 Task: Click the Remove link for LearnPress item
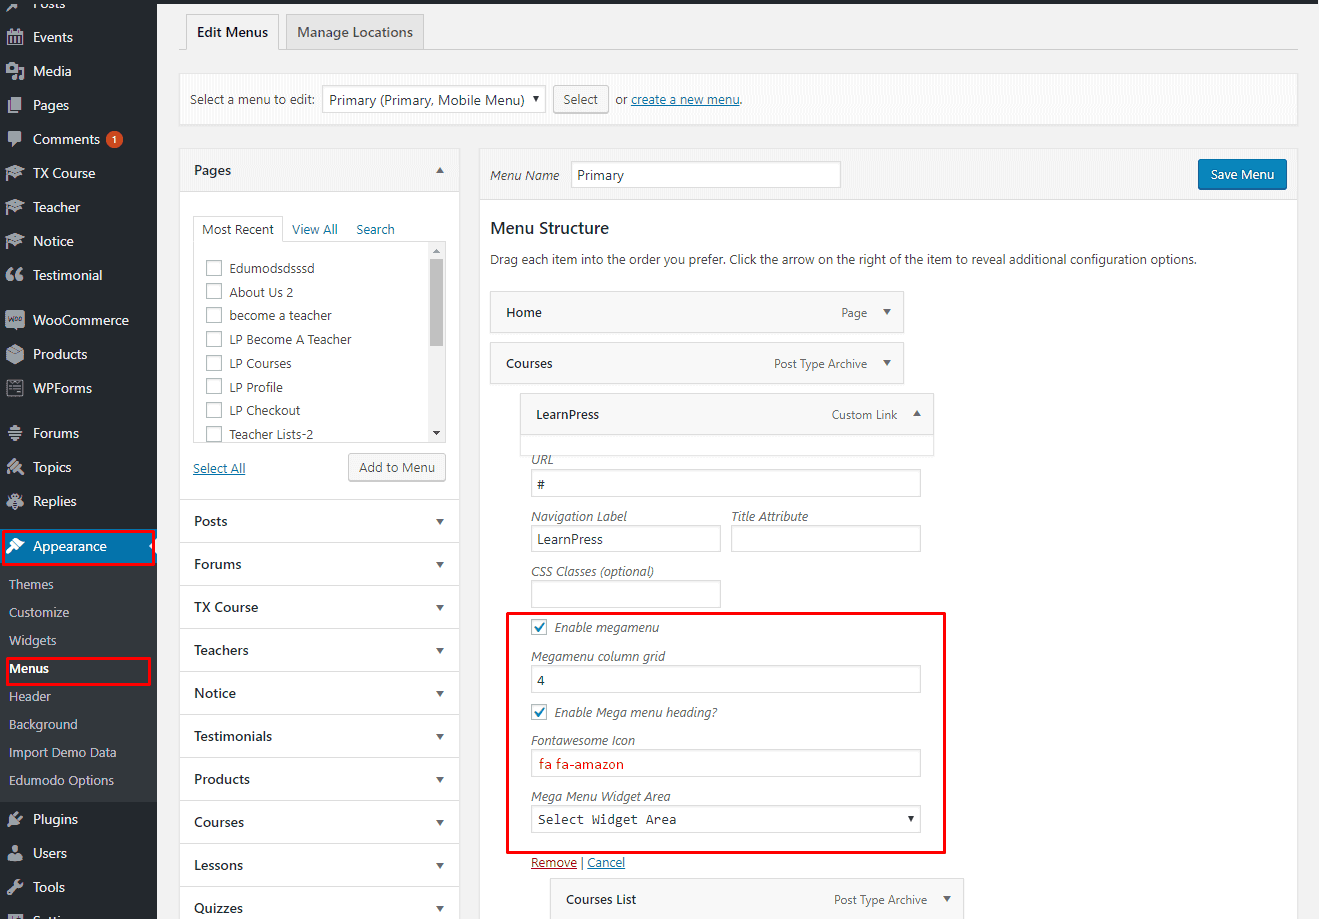point(554,863)
